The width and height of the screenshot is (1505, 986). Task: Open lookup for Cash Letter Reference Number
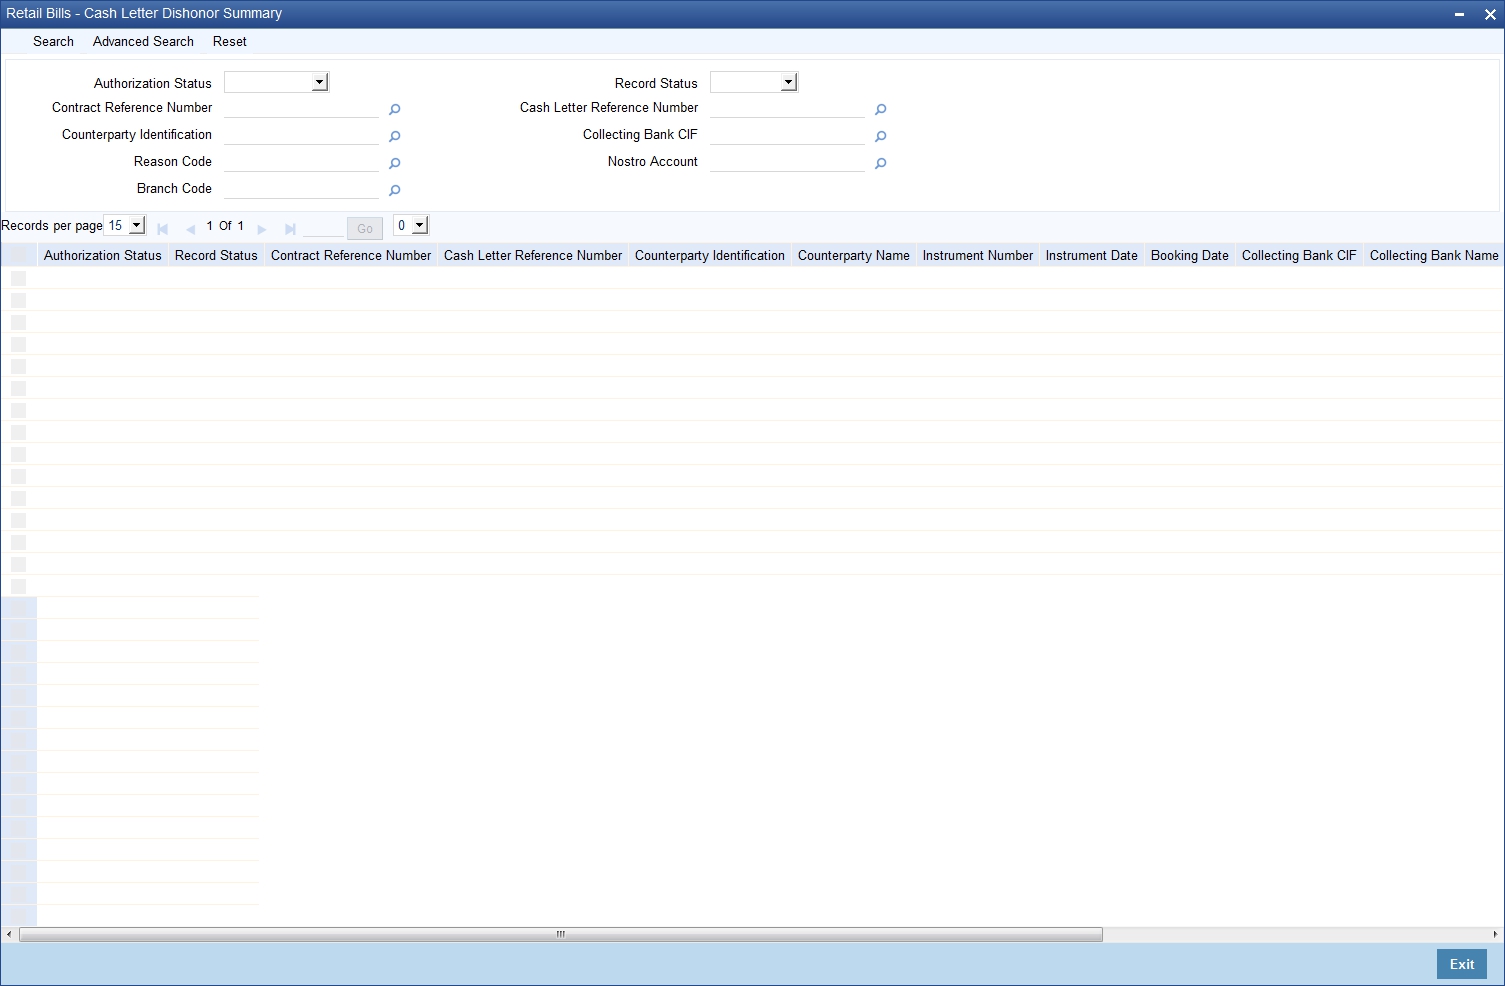click(880, 110)
